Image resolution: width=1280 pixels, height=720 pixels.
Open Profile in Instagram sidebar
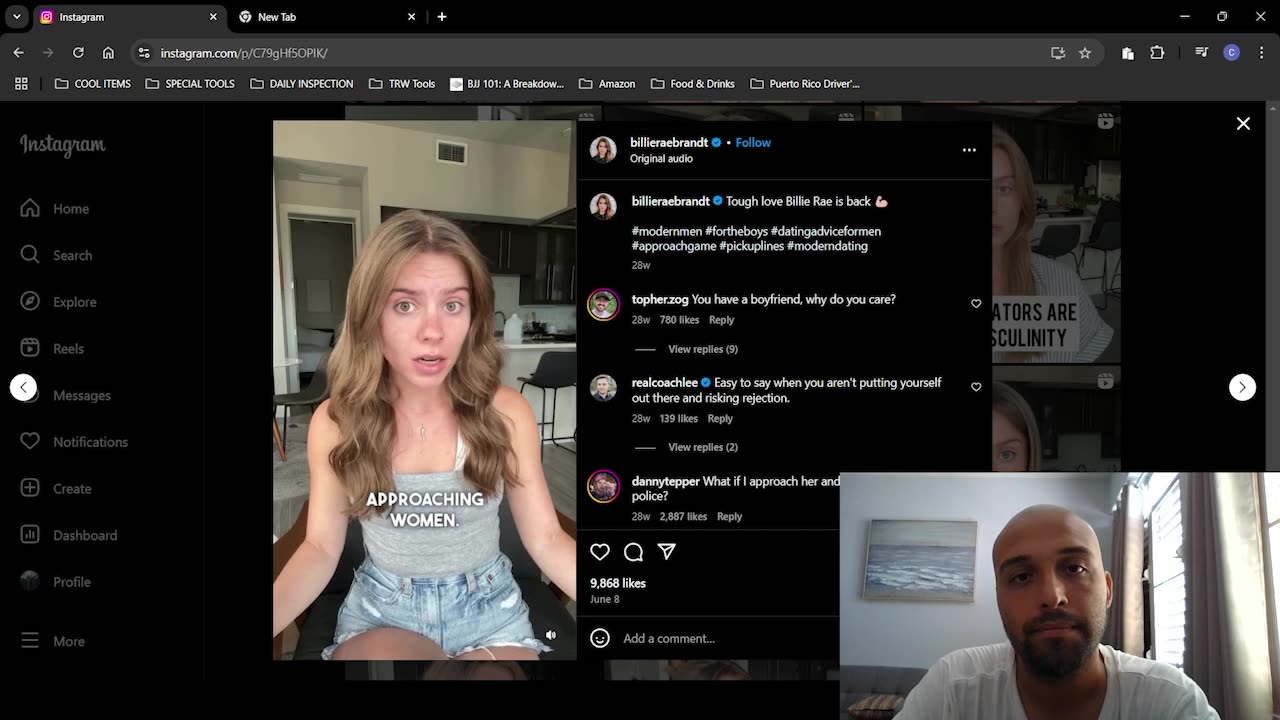[56, 581]
